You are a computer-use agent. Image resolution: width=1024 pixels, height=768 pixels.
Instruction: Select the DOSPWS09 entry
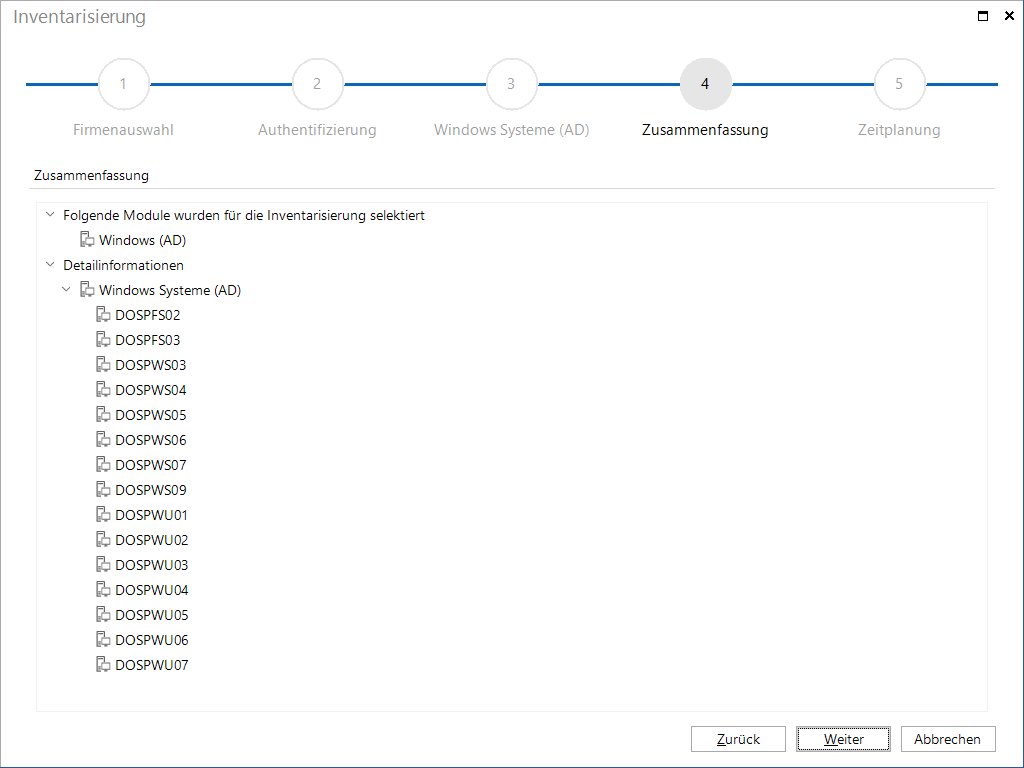coord(151,490)
